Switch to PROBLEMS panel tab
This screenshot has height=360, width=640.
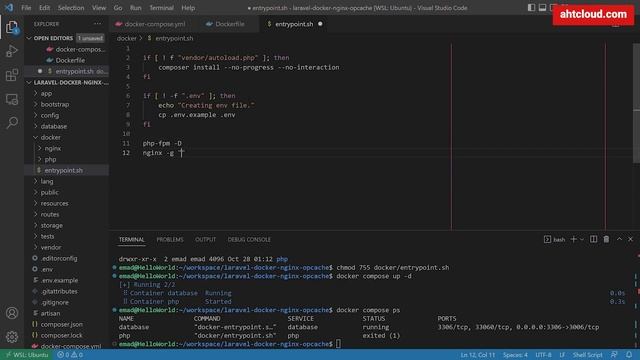point(170,240)
